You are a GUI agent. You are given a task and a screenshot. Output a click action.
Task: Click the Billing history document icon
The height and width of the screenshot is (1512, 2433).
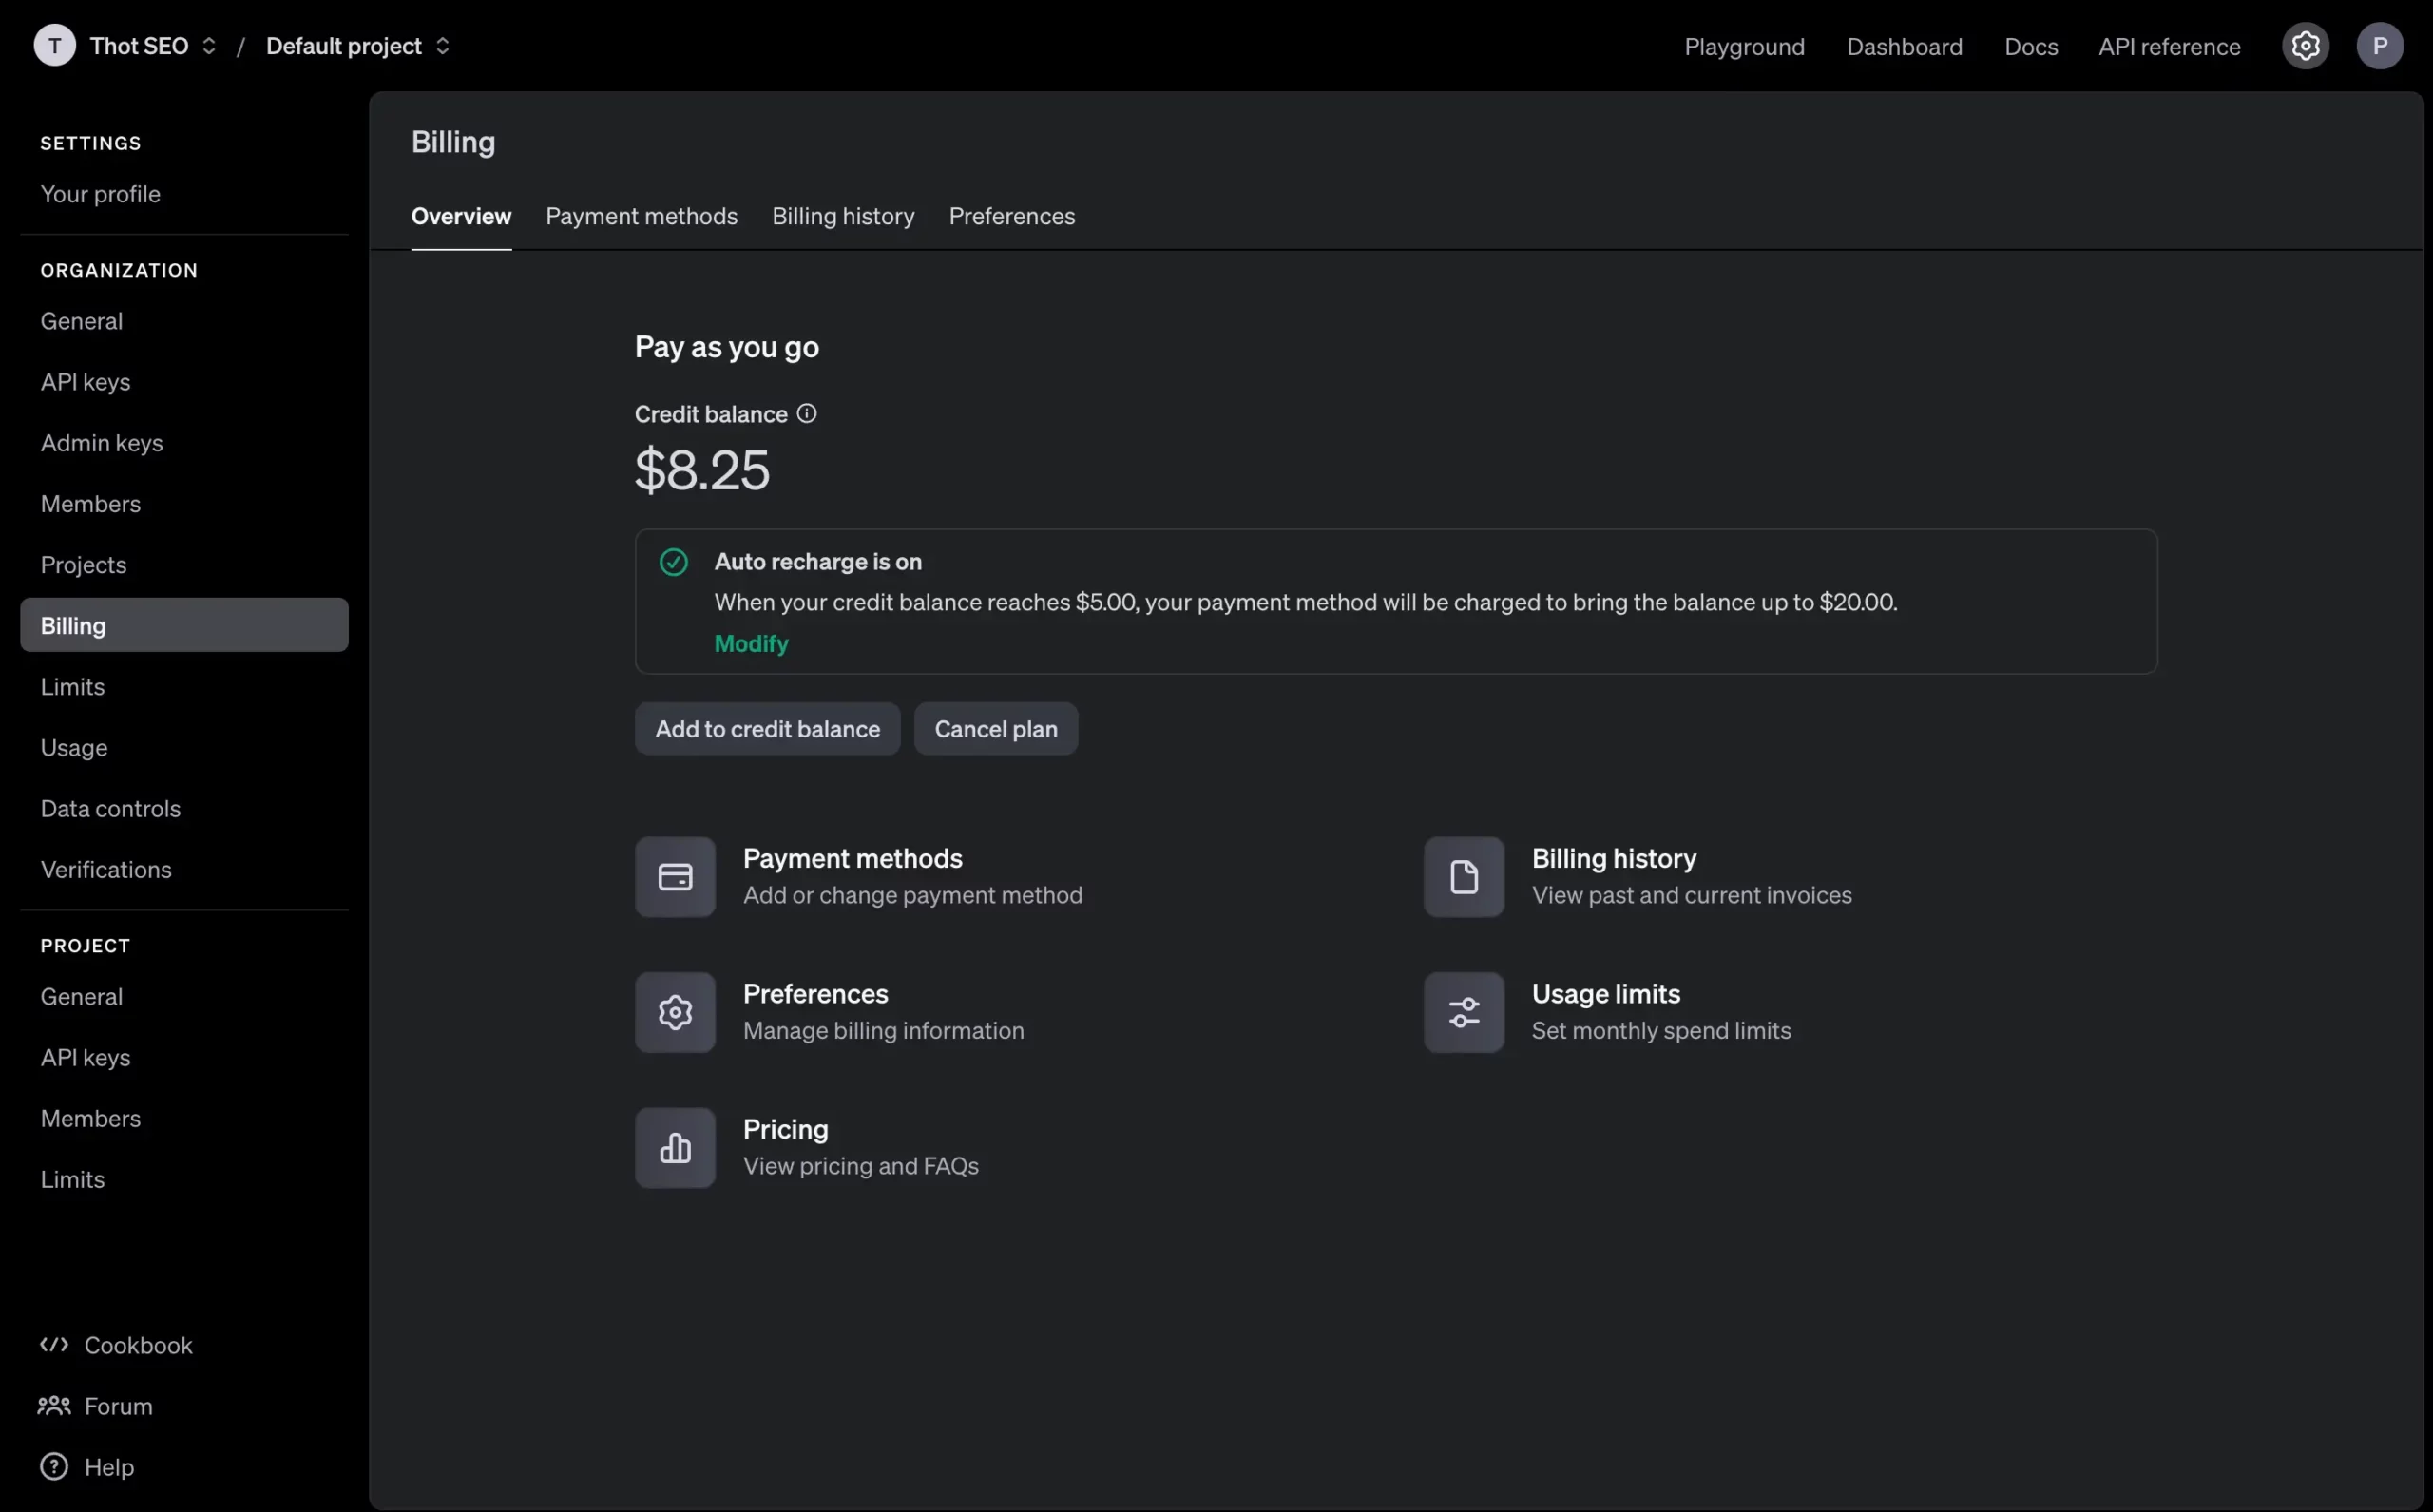pyautogui.click(x=1463, y=877)
